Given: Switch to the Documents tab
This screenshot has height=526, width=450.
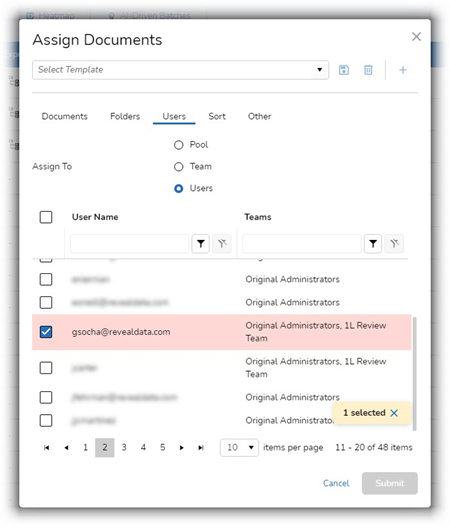Looking at the screenshot, I should 64,116.
